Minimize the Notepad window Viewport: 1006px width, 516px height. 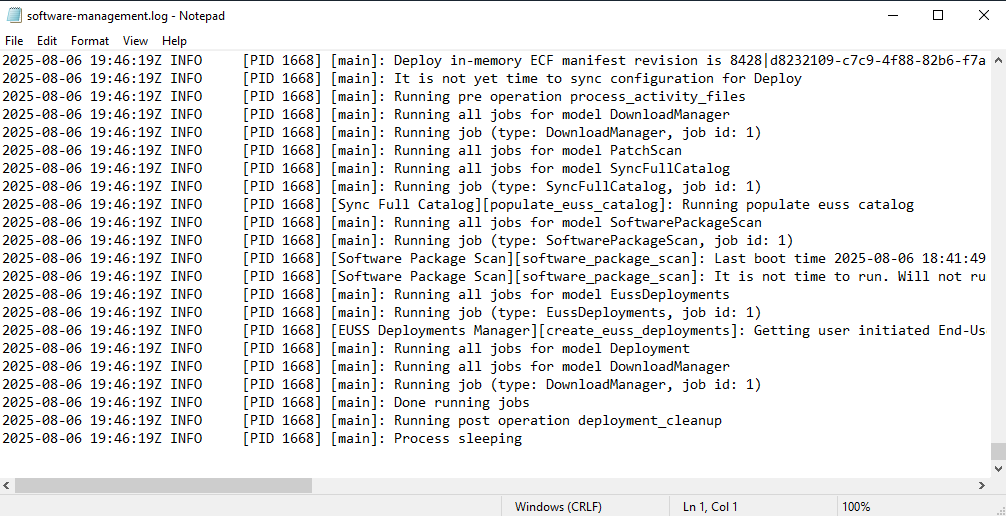pos(892,15)
